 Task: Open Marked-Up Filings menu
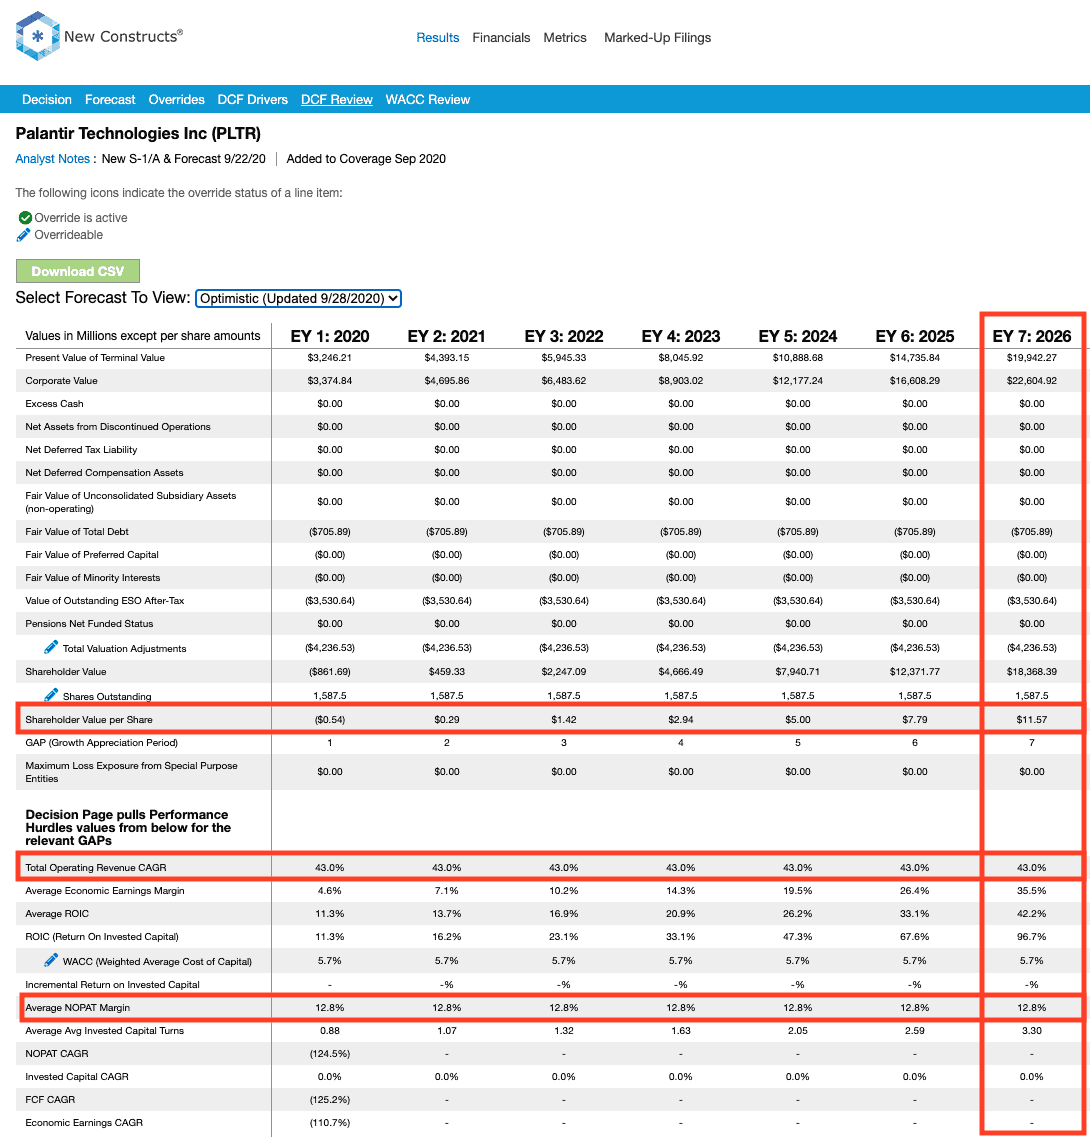pyautogui.click(x=657, y=38)
